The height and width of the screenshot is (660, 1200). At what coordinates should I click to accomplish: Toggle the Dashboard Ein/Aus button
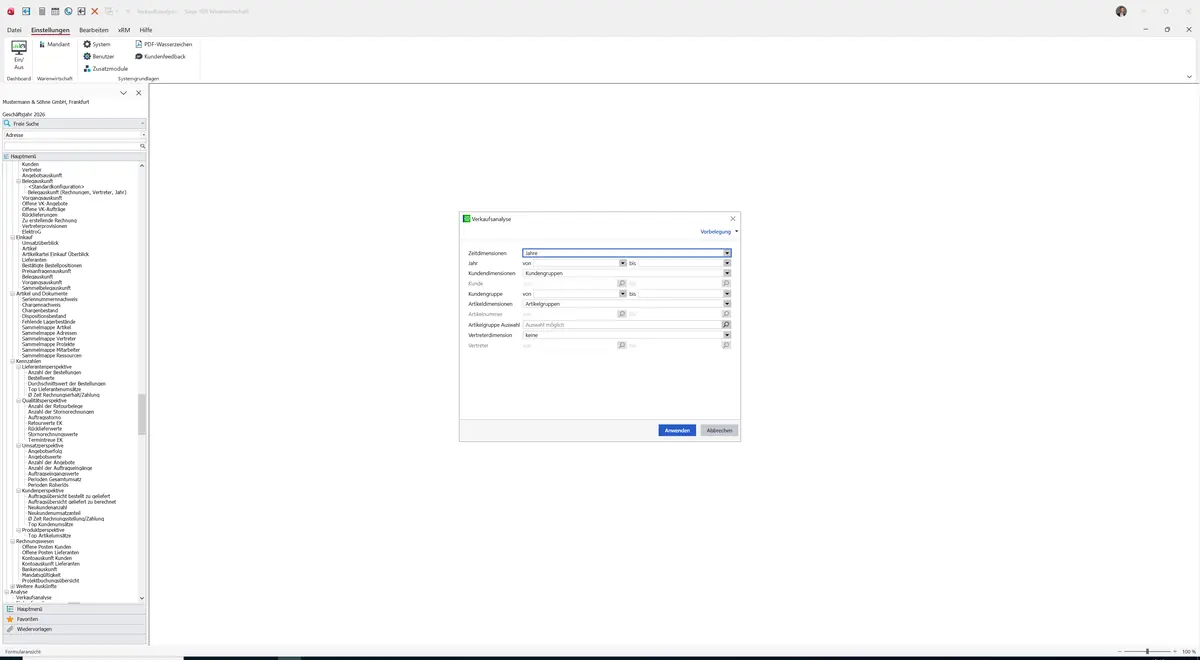click(x=19, y=55)
